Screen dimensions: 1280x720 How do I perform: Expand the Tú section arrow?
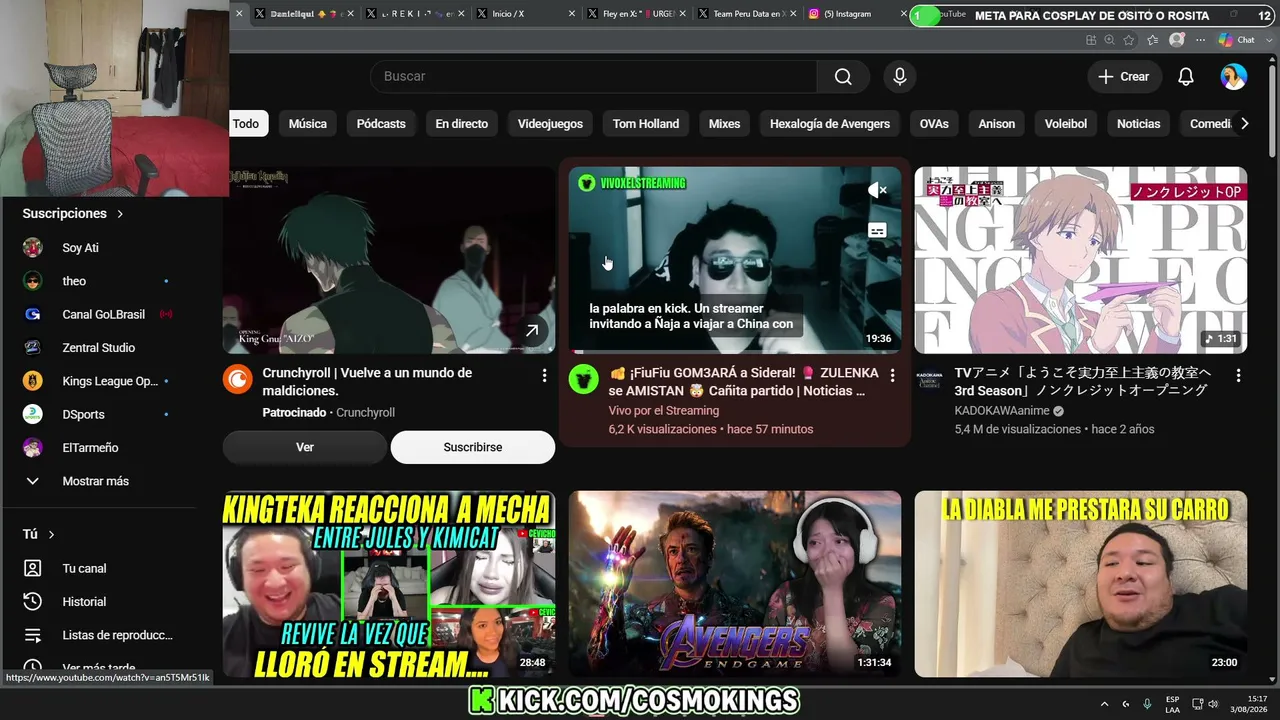coord(51,535)
